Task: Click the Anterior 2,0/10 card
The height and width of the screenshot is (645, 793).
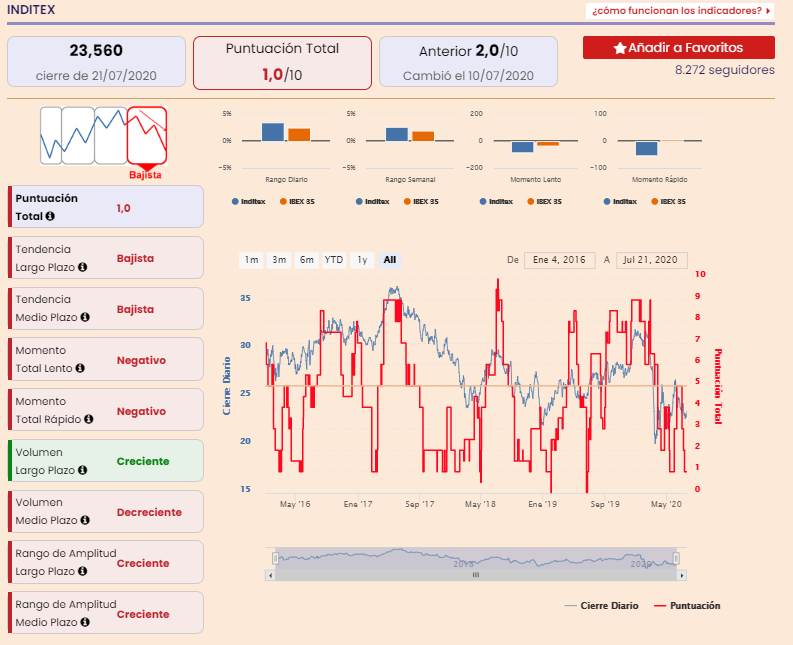Action: 468,62
